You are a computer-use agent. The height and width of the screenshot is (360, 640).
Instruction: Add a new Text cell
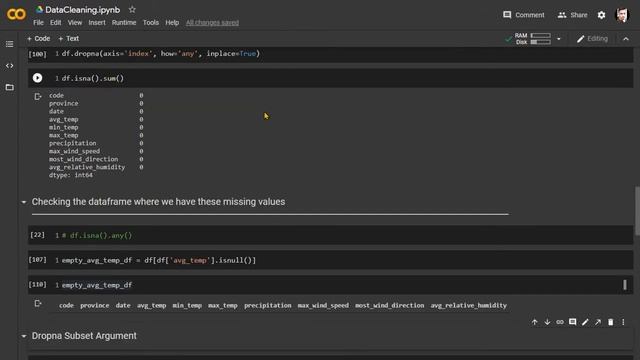coord(69,38)
